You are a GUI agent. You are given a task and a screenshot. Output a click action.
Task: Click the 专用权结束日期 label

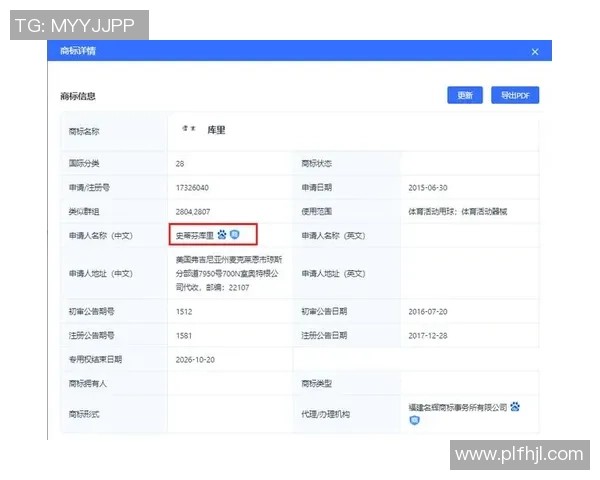(x=95, y=359)
